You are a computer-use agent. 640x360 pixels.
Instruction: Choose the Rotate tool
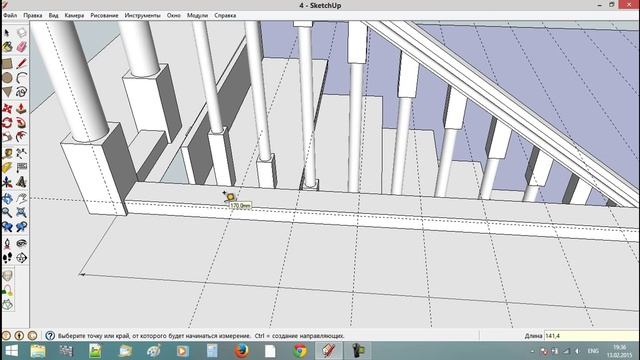[x=7, y=122]
